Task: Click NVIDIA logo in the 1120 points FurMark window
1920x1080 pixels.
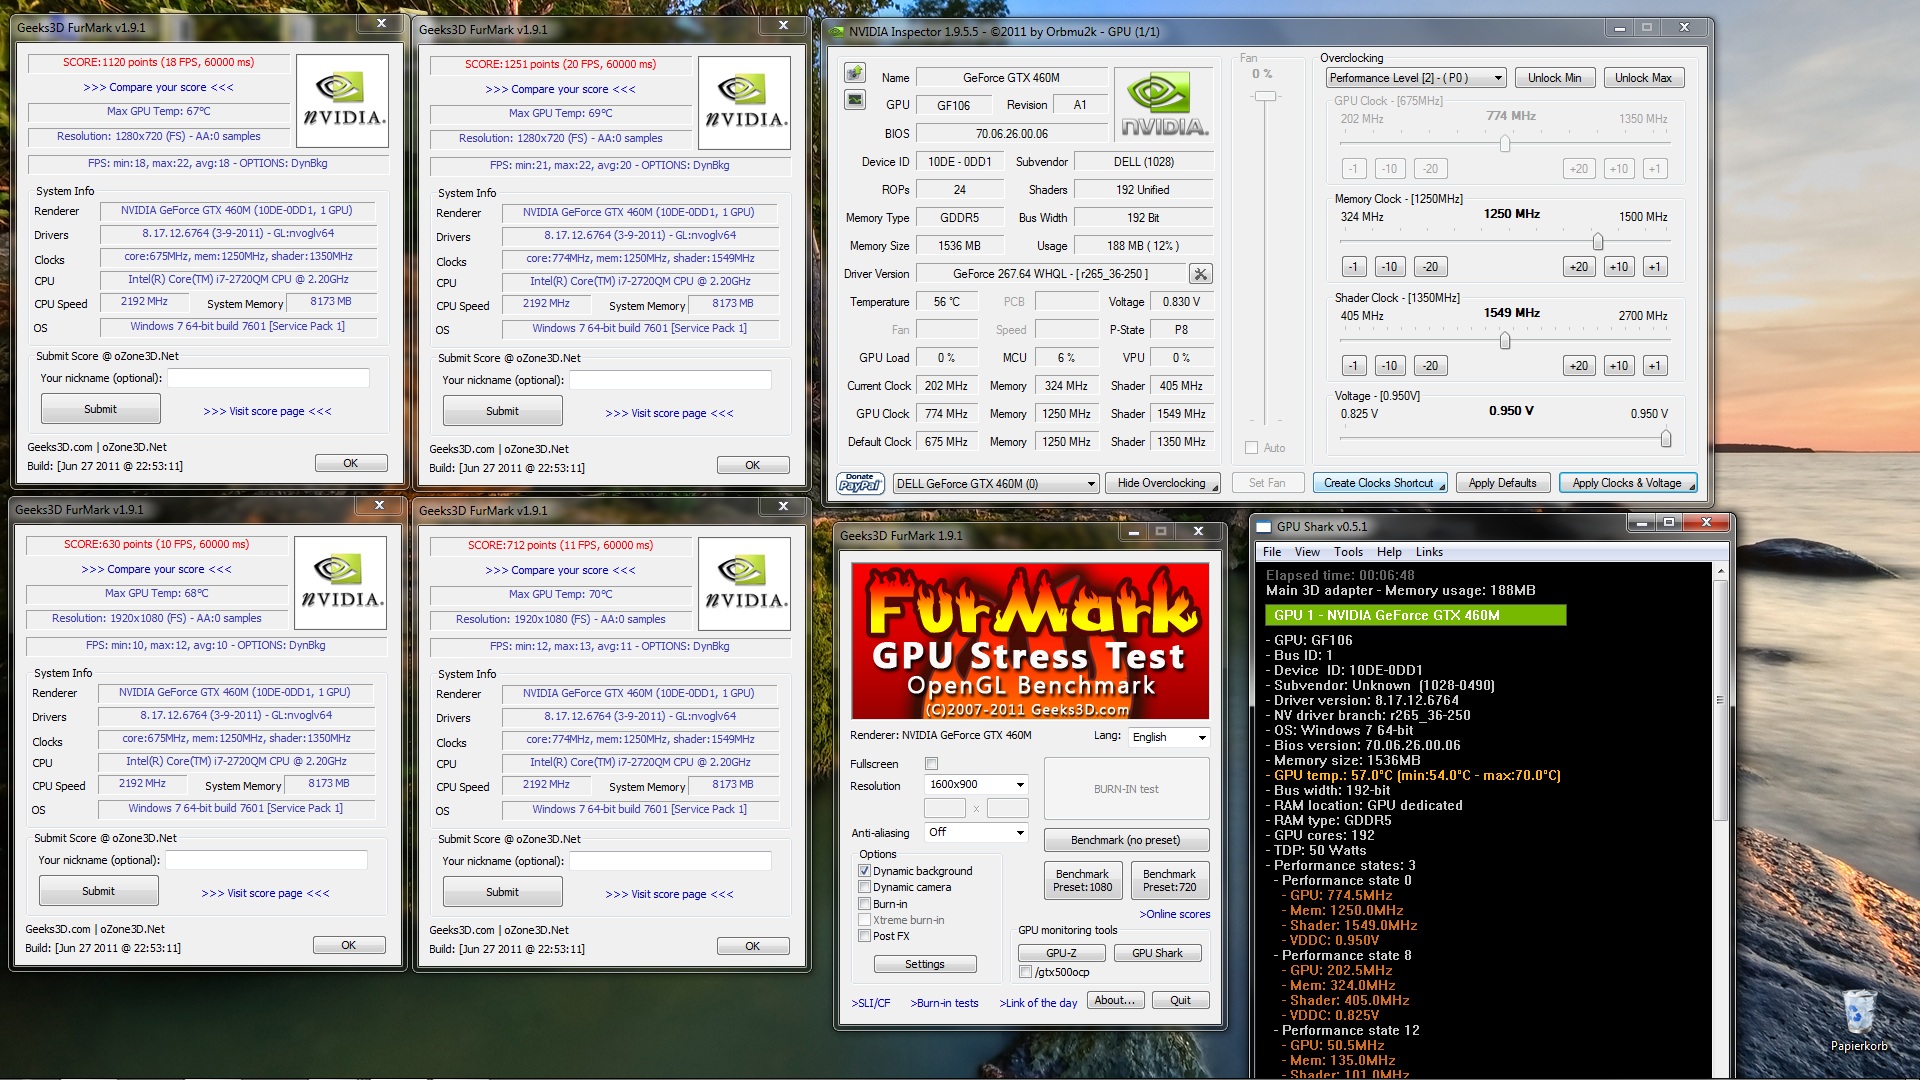Action: pos(342,101)
